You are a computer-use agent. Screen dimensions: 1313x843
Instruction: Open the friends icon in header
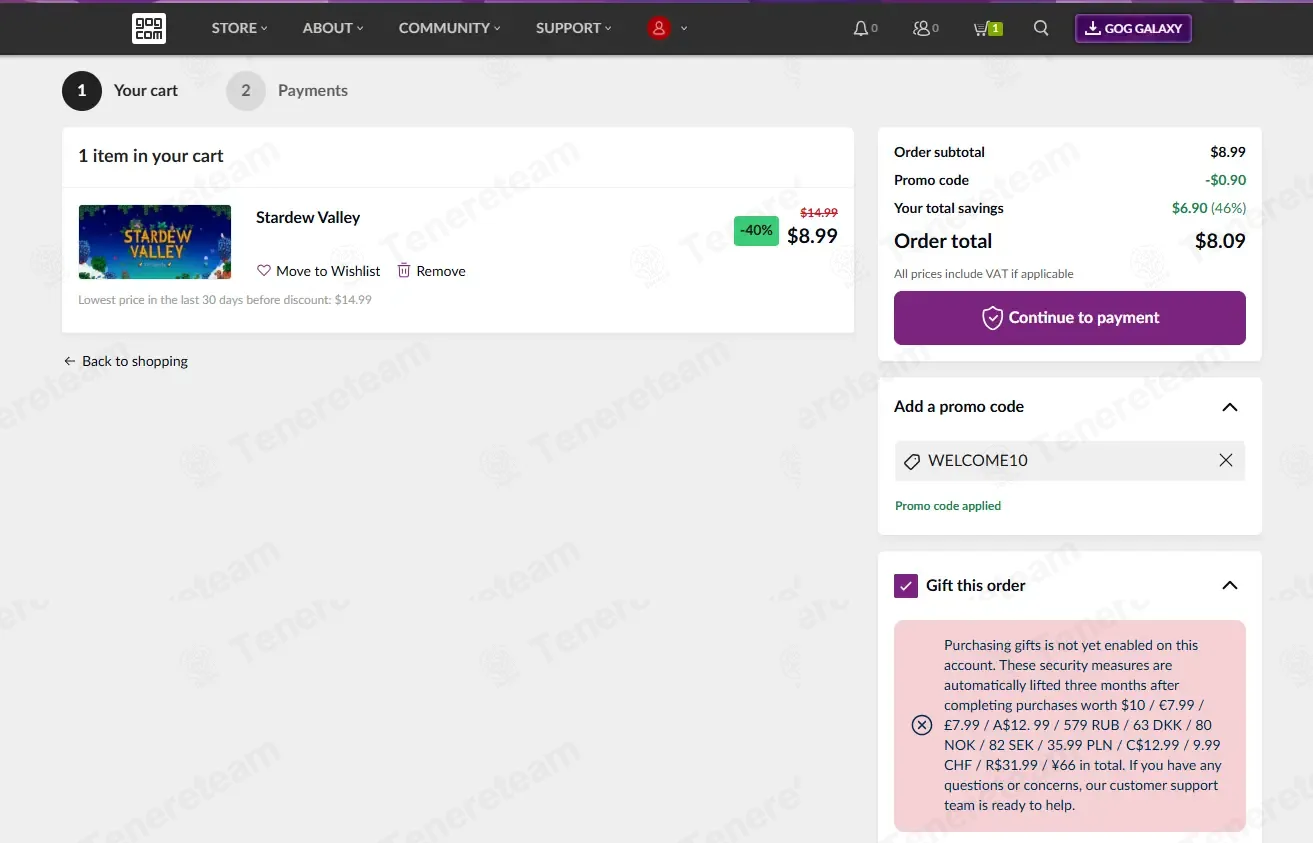921,28
